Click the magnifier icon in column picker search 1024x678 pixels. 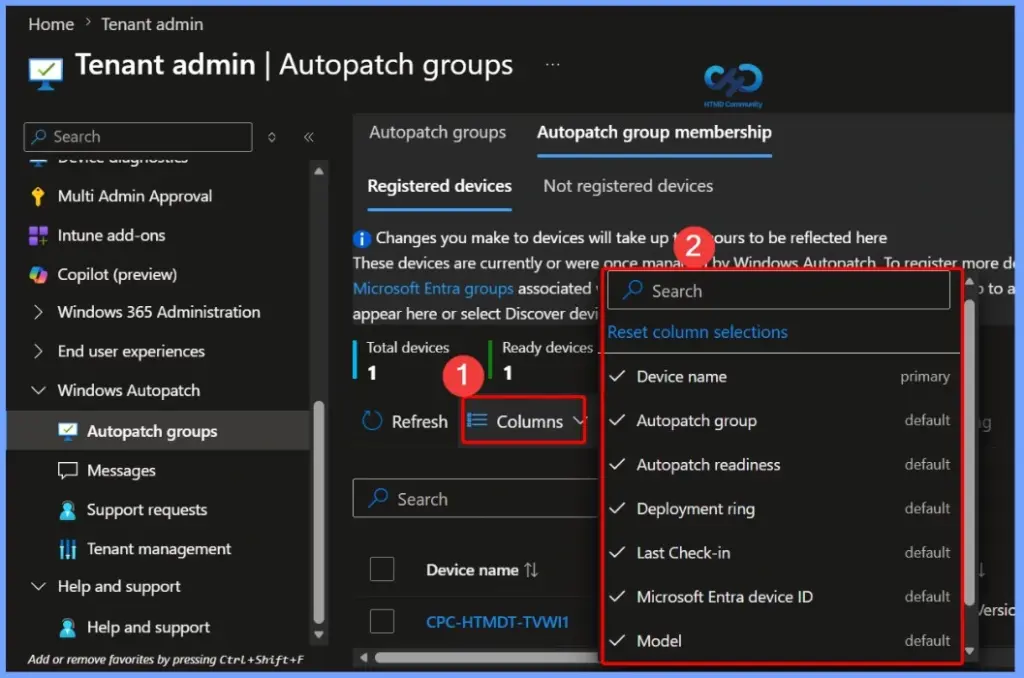(632, 290)
